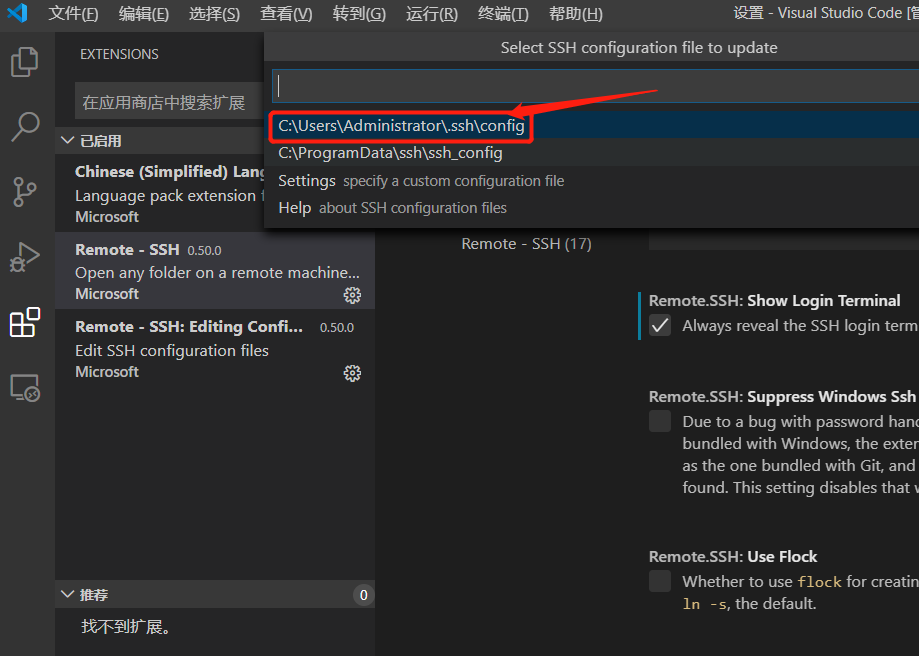919x656 pixels.
Task: Focus the SSH configuration file picker input
Action: (x=595, y=86)
